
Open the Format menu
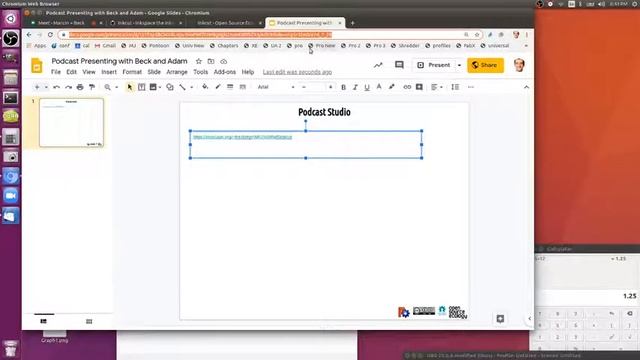pyautogui.click(x=132, y=72)
